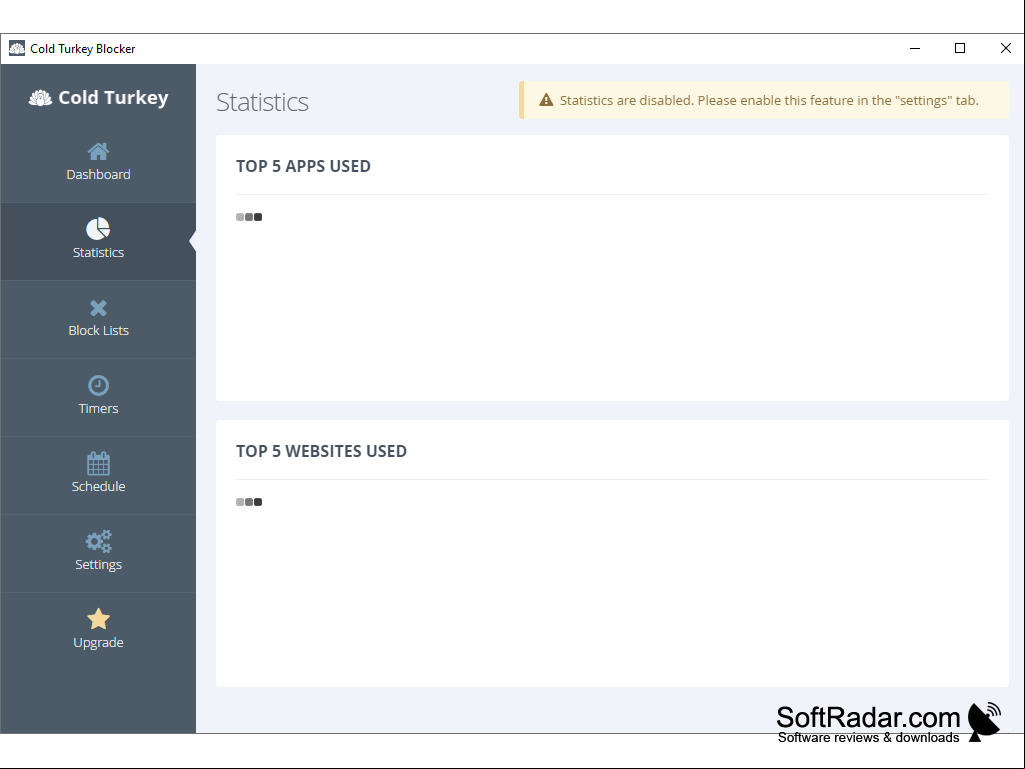Navigate to the Settings label

coord(98,564)
